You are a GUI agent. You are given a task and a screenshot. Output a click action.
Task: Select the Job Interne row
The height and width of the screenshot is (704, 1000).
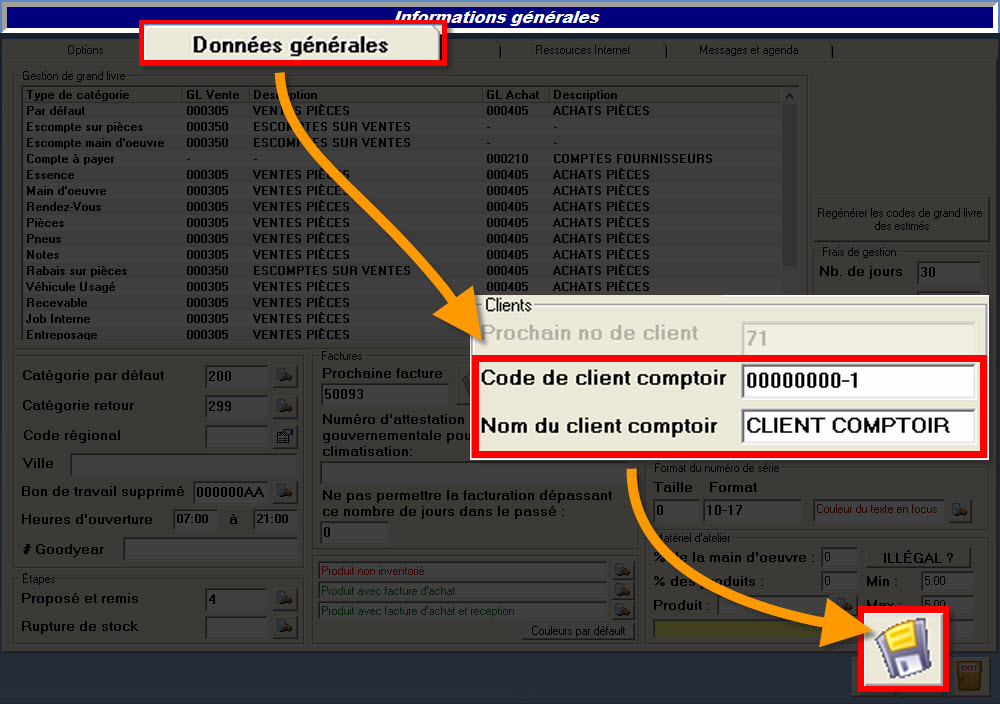tap(247, 318)
